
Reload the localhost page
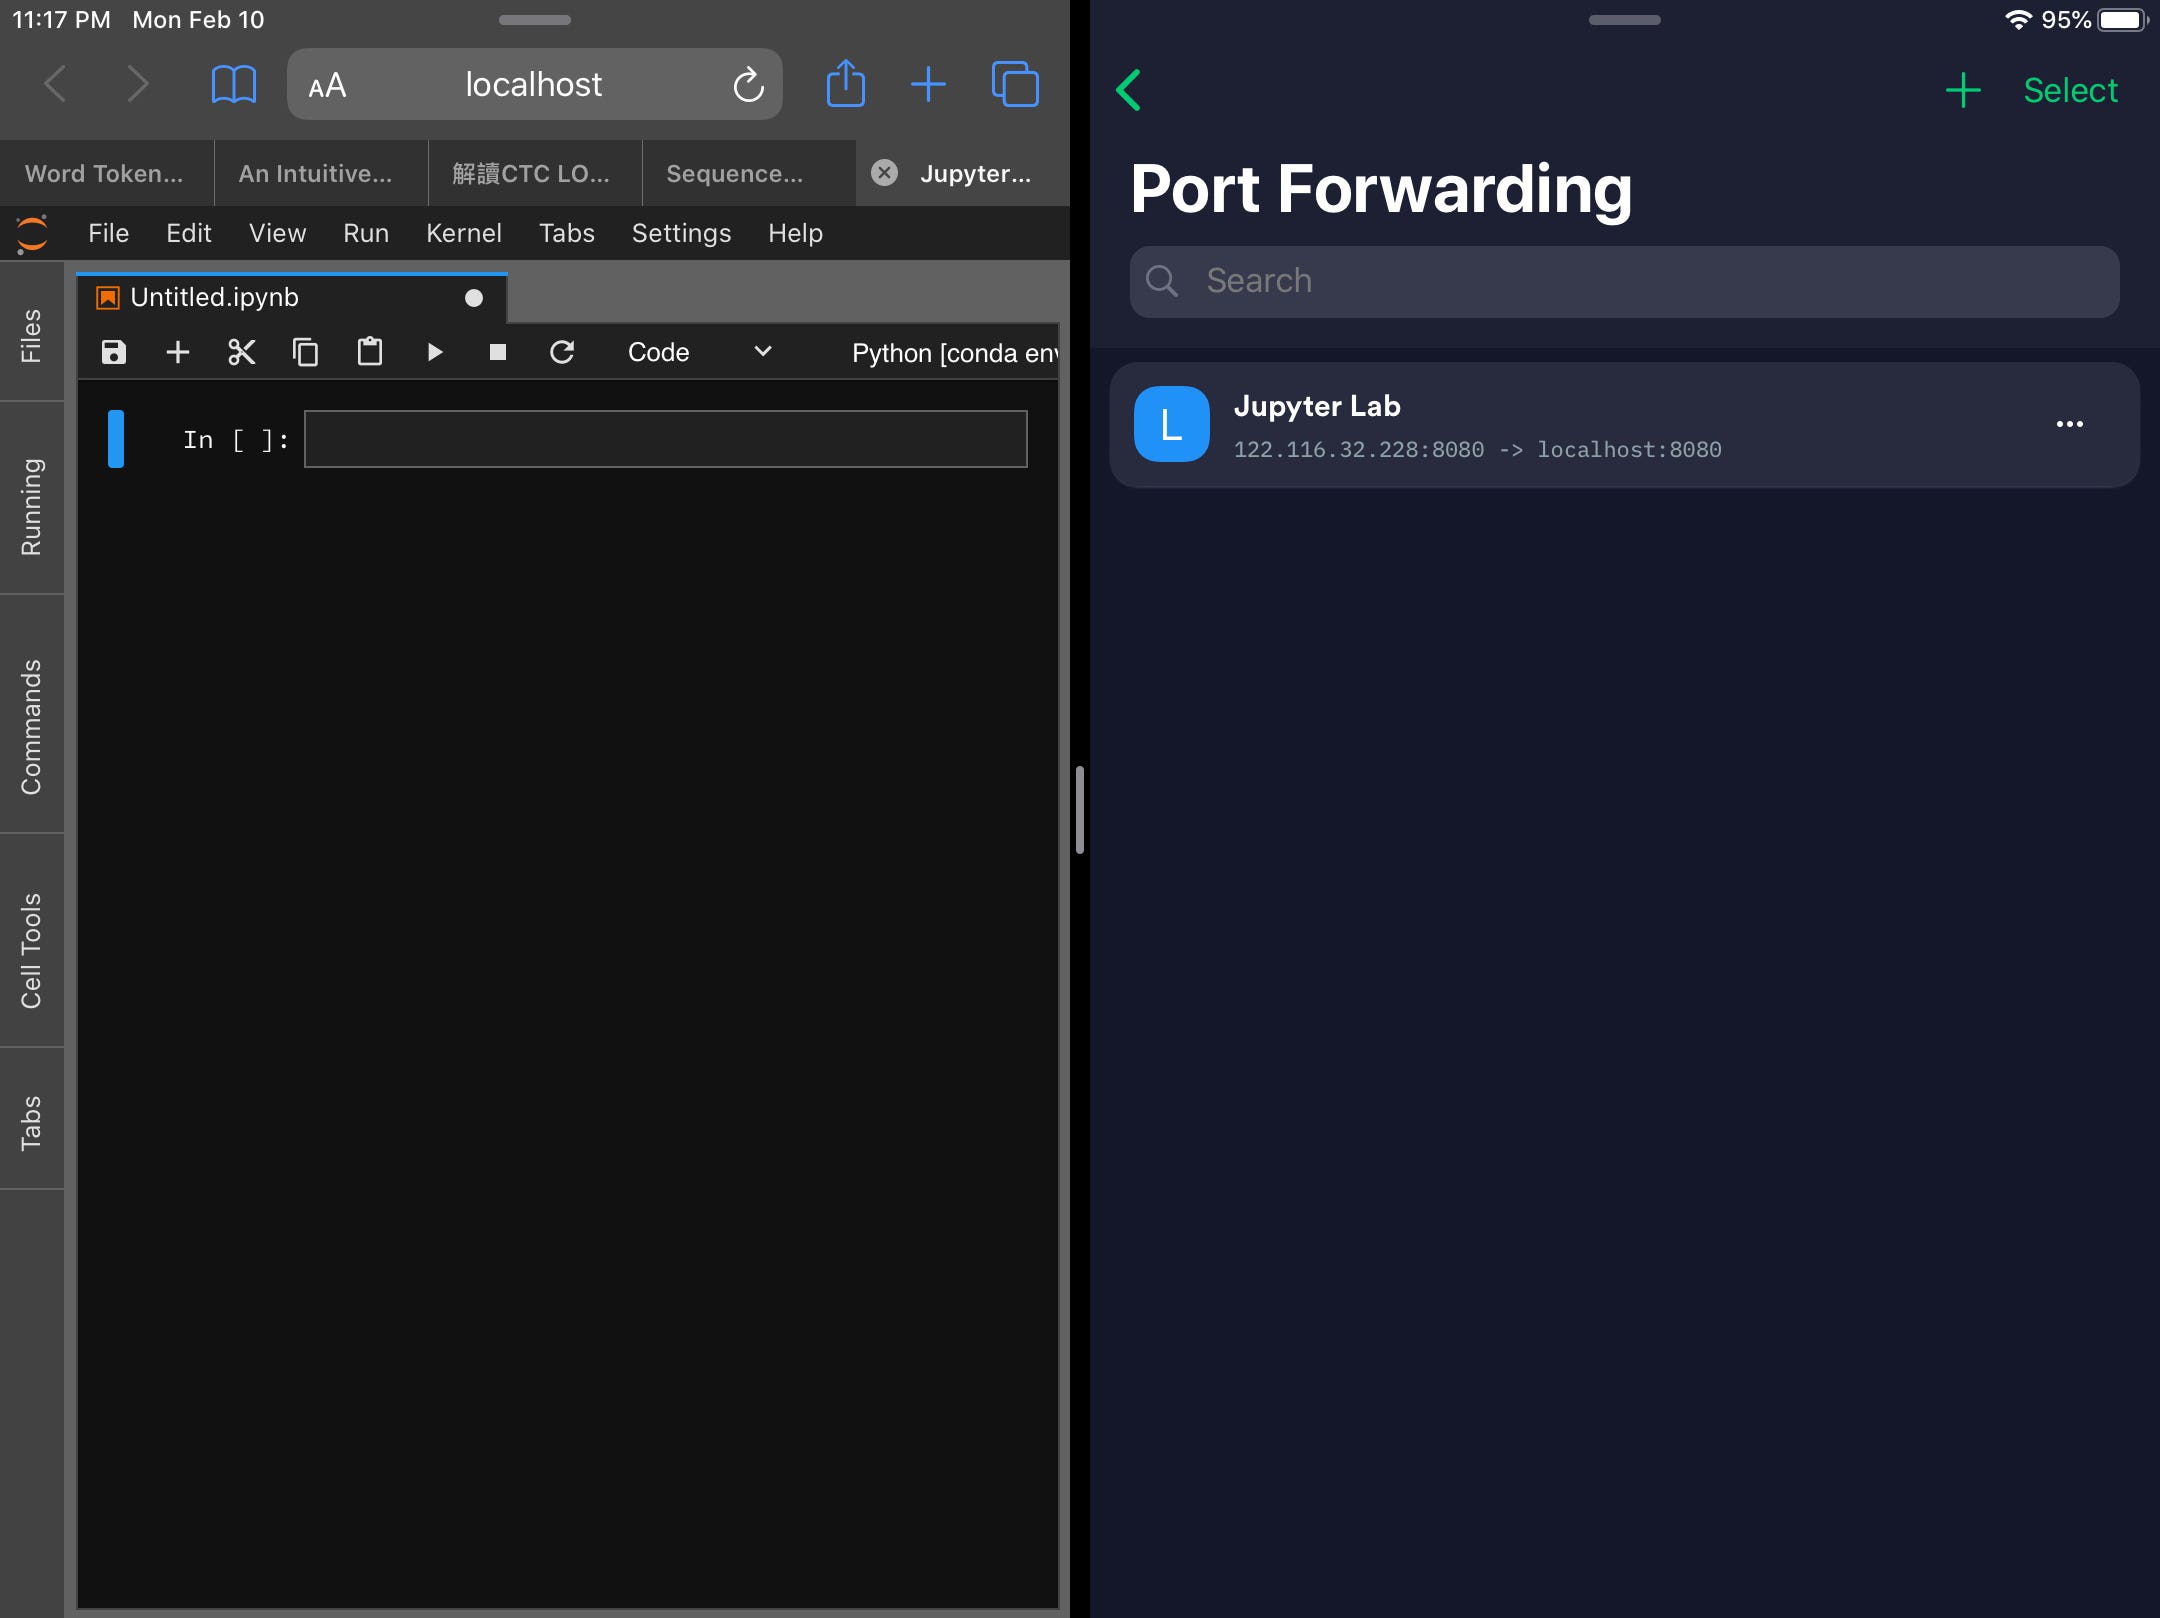pyautogui.click(x=748, y=85)
